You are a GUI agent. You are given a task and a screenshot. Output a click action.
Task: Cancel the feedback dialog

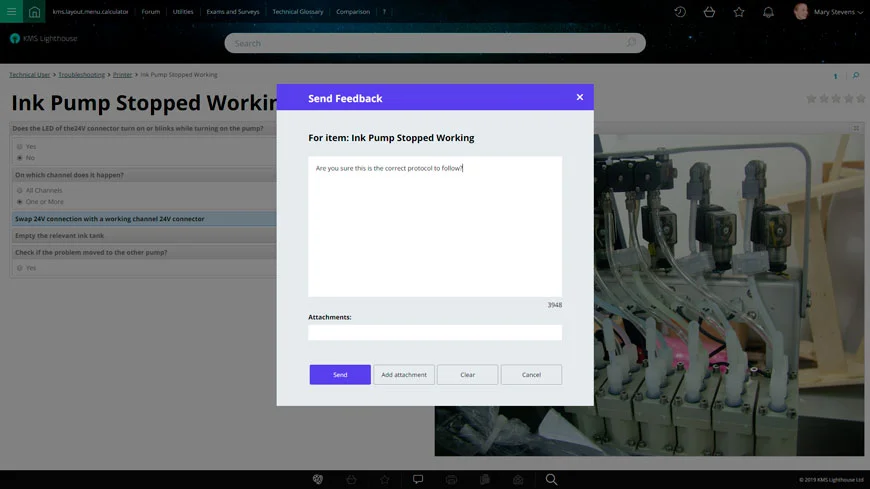pos(532,375)
